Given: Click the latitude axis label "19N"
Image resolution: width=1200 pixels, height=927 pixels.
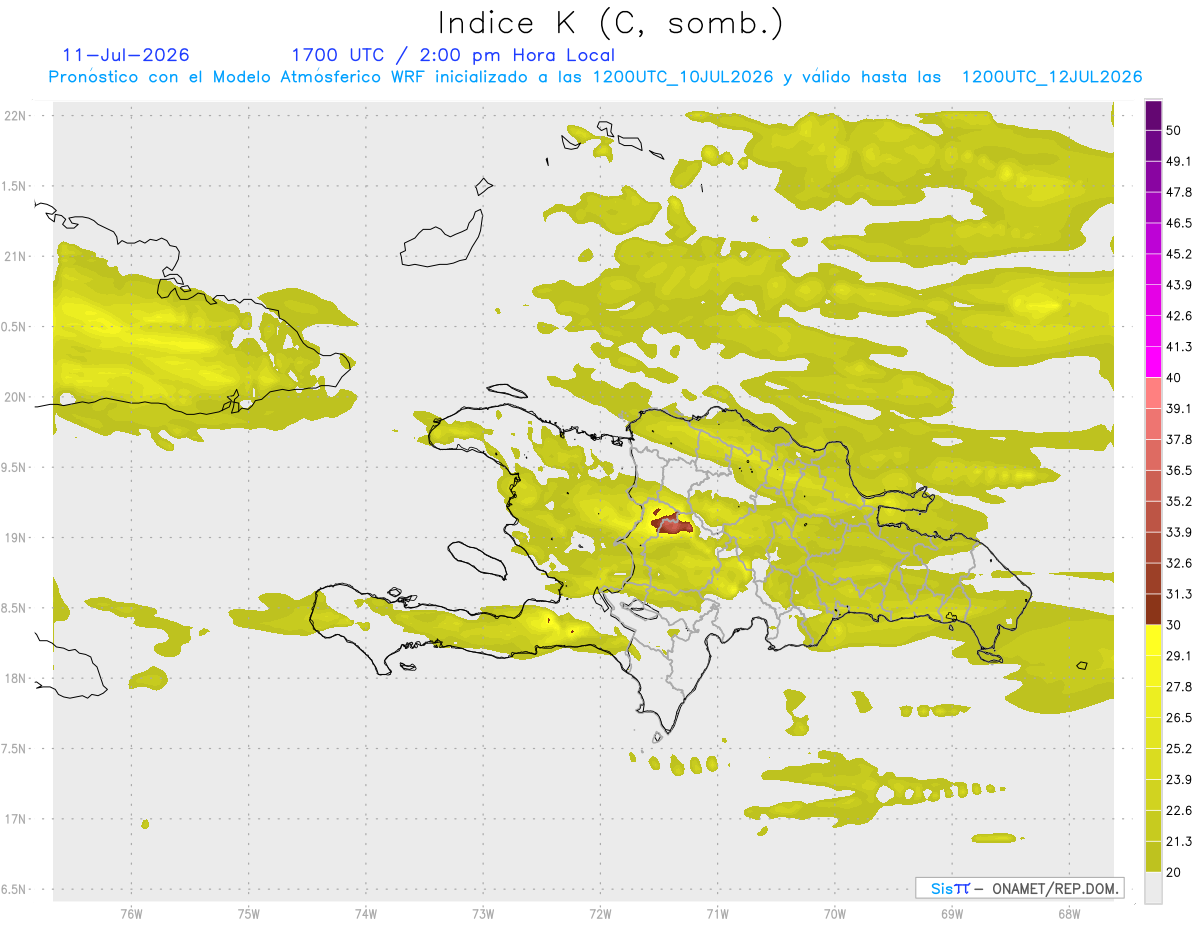Looking at the screenshot, I should coord(16,538).
